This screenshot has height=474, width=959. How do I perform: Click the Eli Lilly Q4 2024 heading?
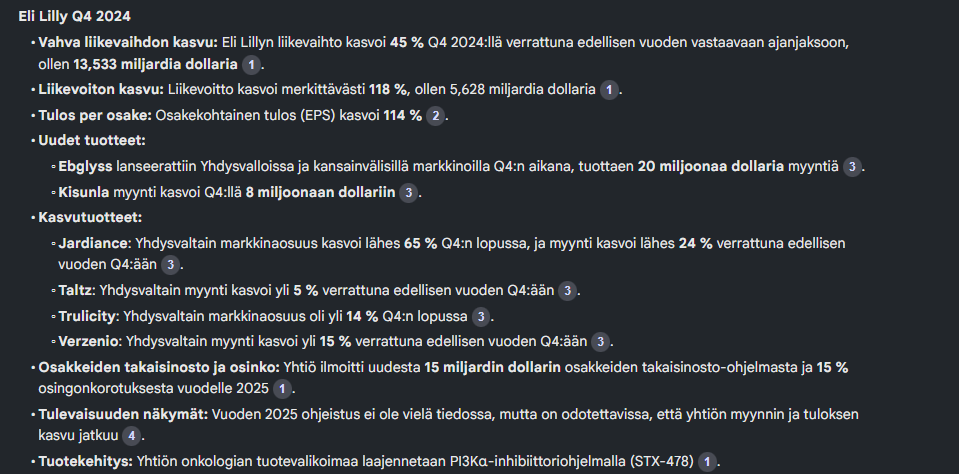pyautogui.click(x=75, y=17)
